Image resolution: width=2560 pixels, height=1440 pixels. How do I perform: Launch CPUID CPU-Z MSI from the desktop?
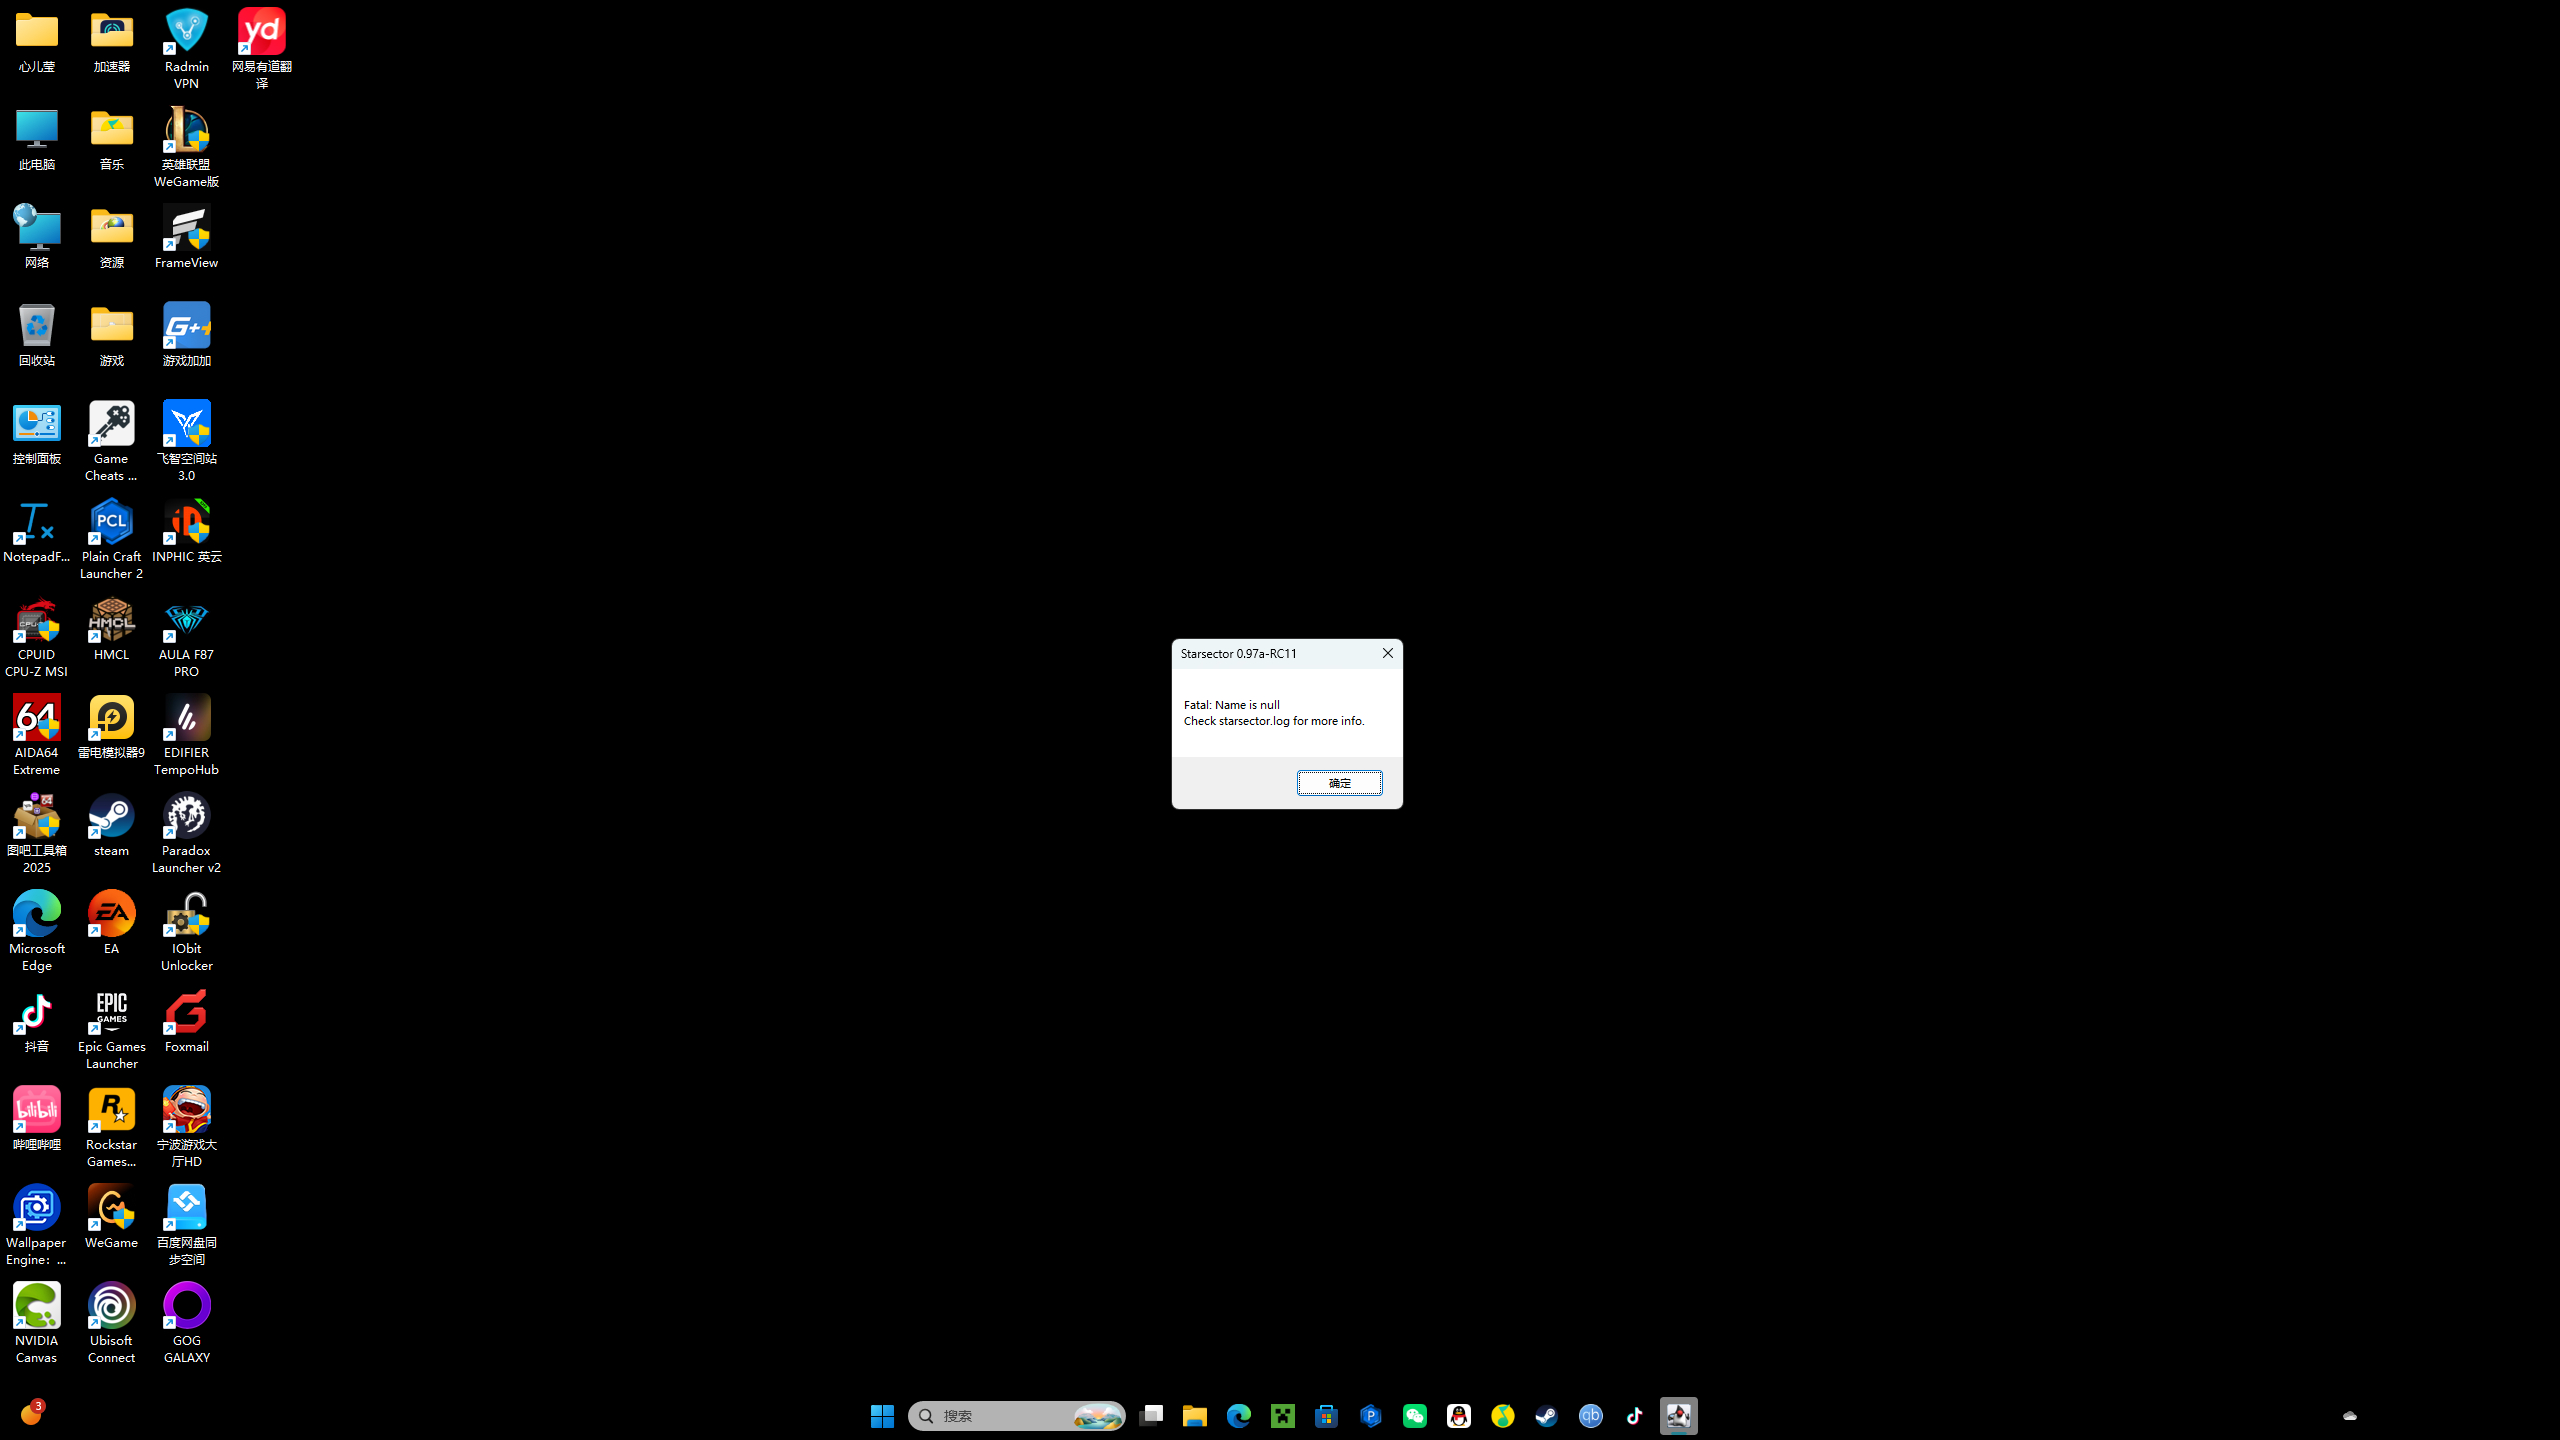(x=36, y=620)
